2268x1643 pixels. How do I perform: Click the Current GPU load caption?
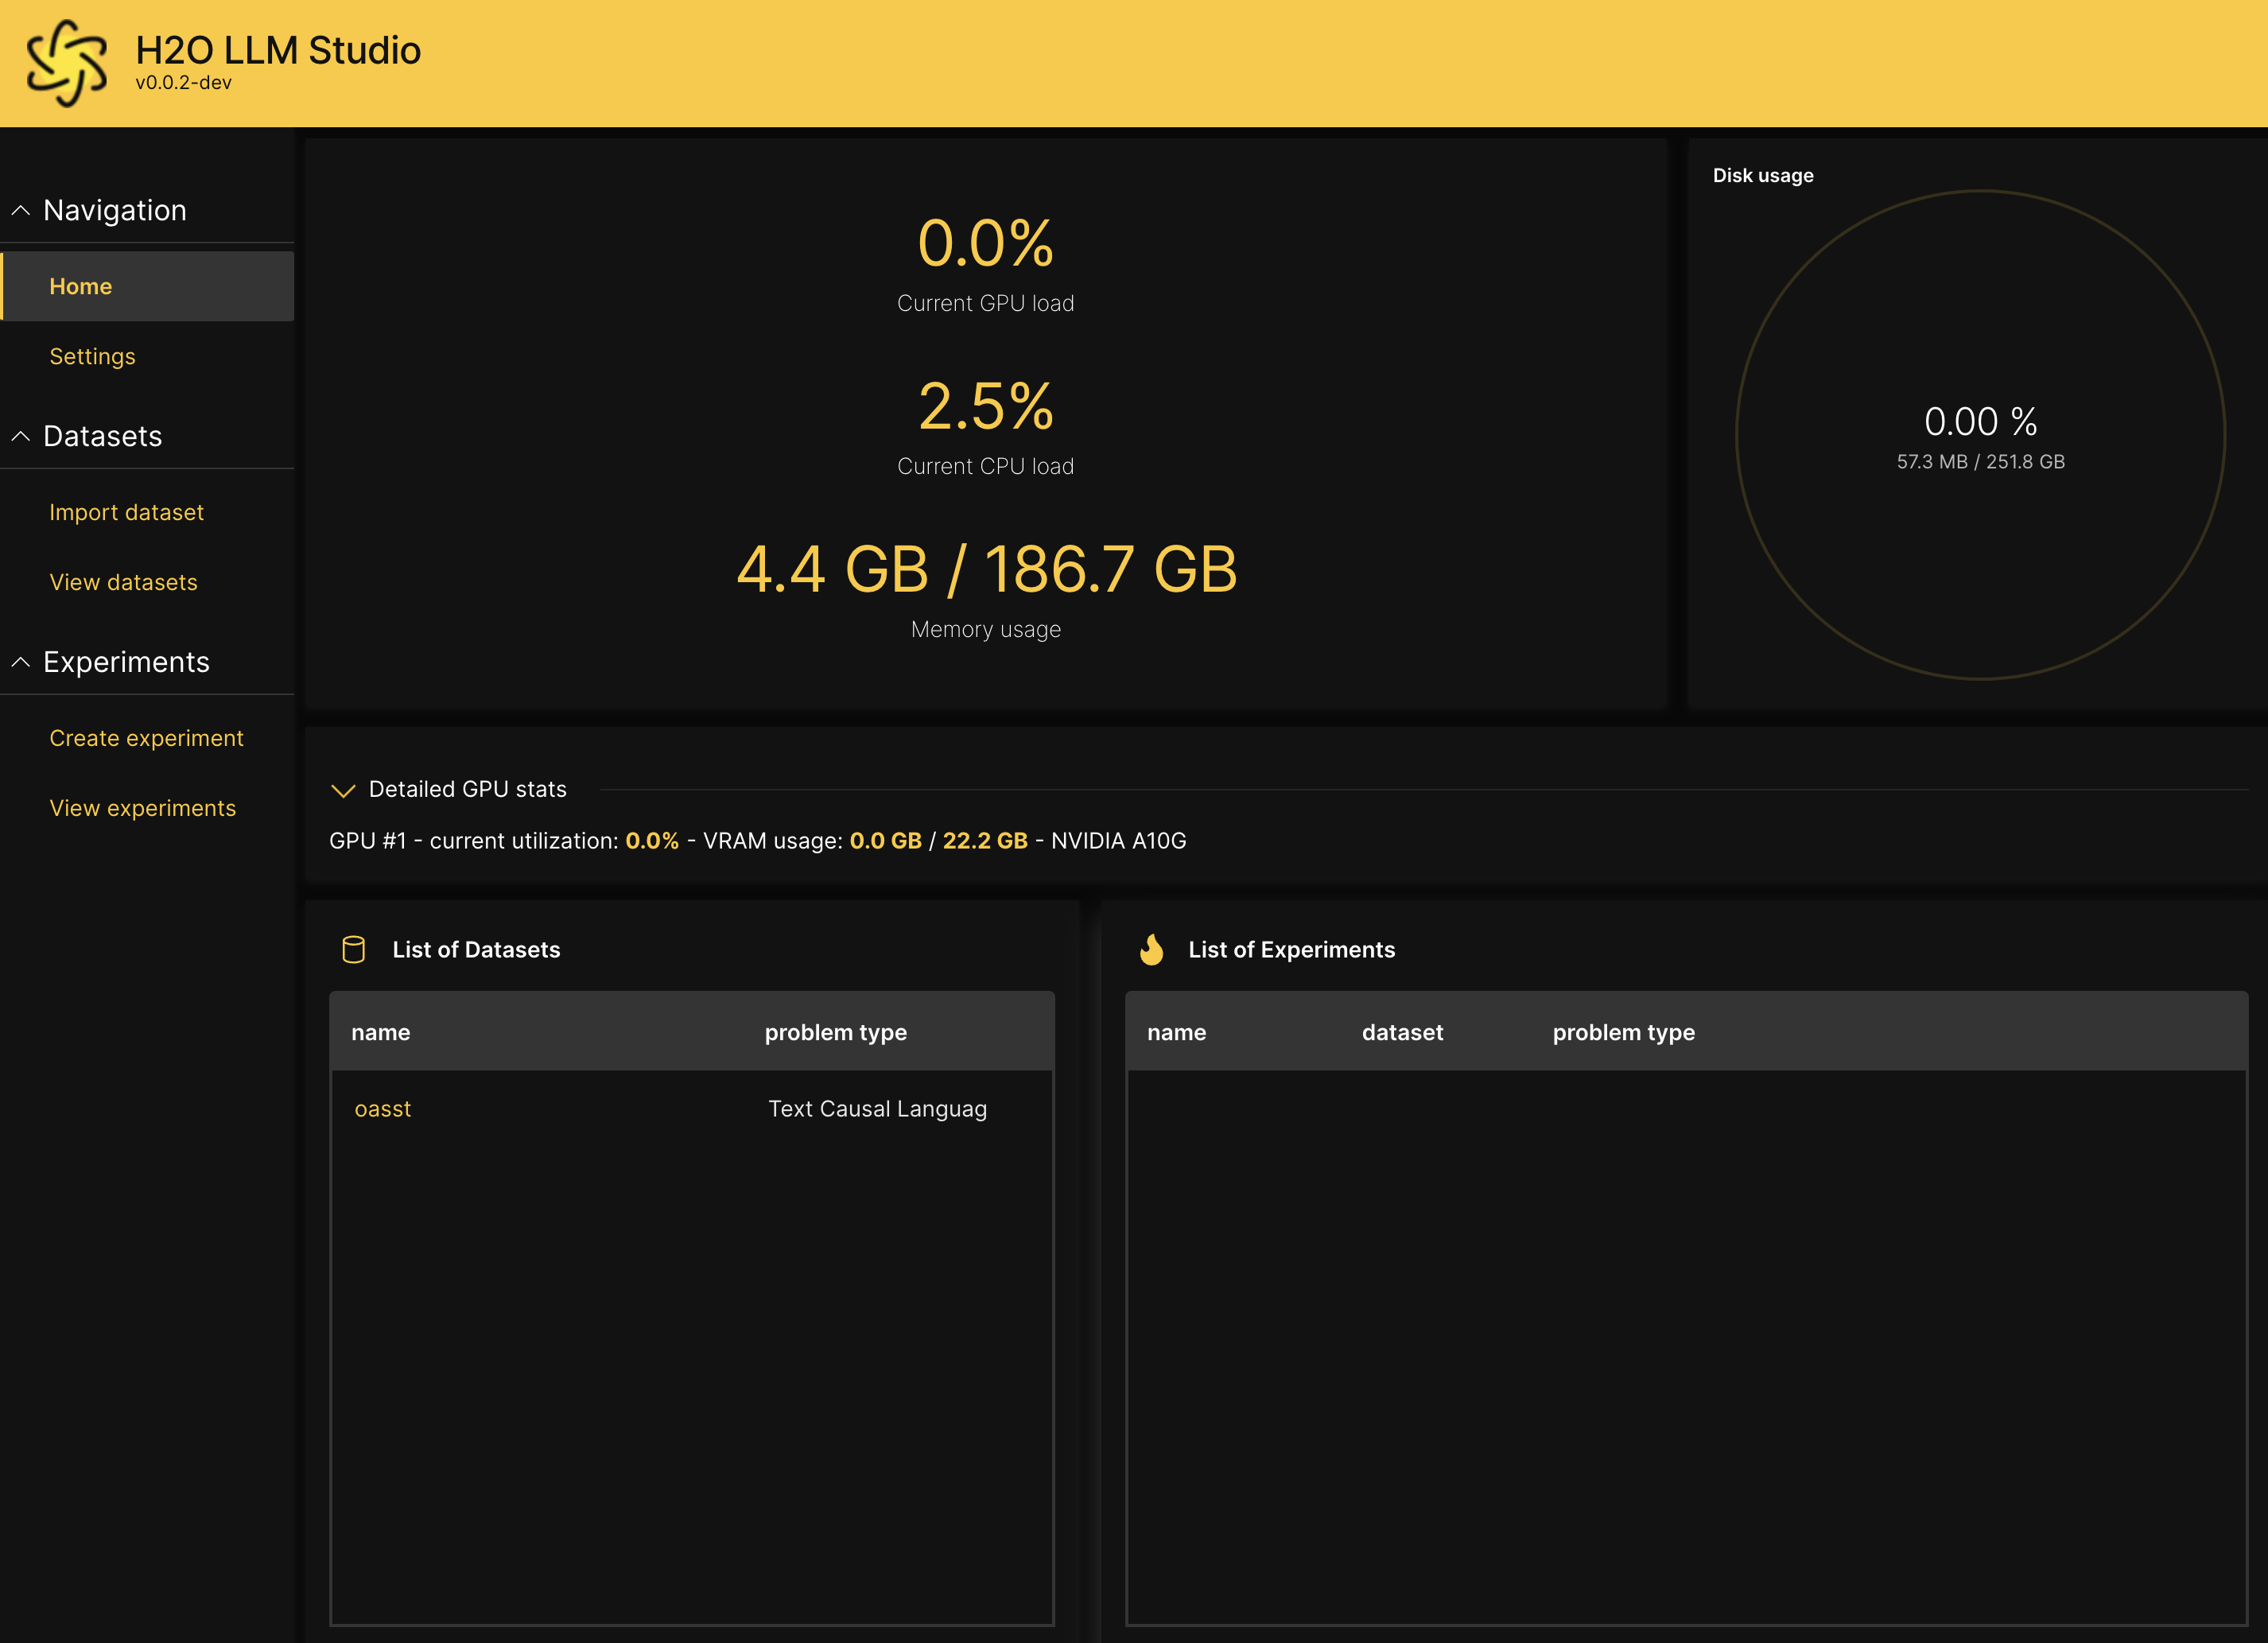click(986, 303)
